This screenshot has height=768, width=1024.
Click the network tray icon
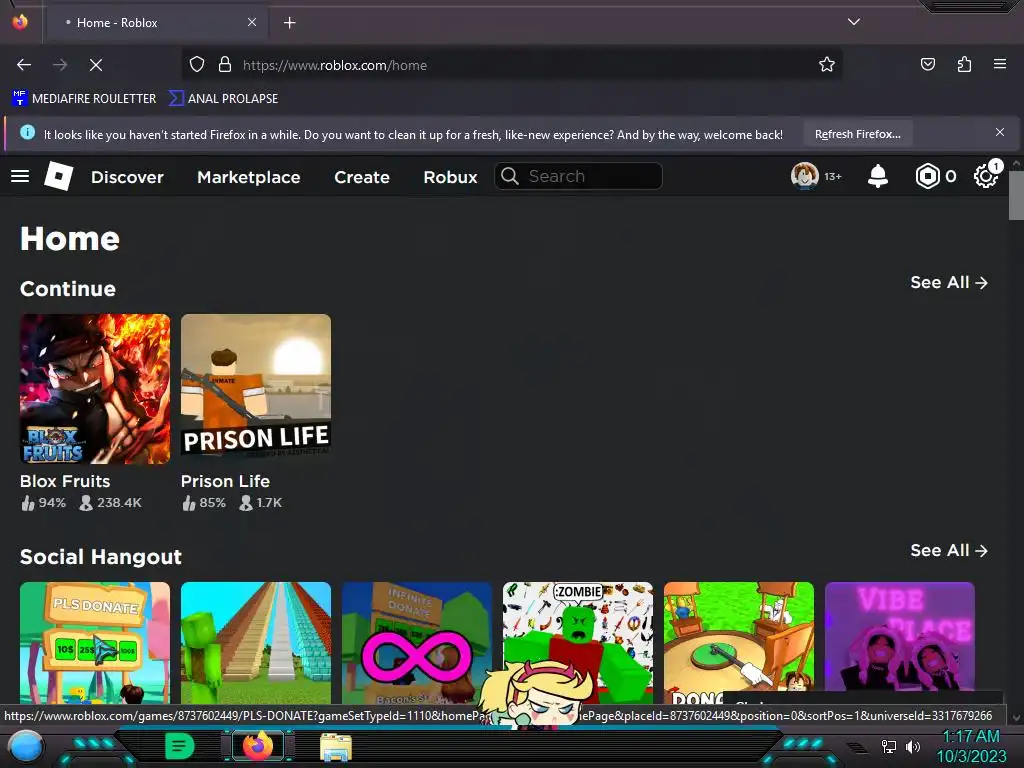(x=889, y=746)
